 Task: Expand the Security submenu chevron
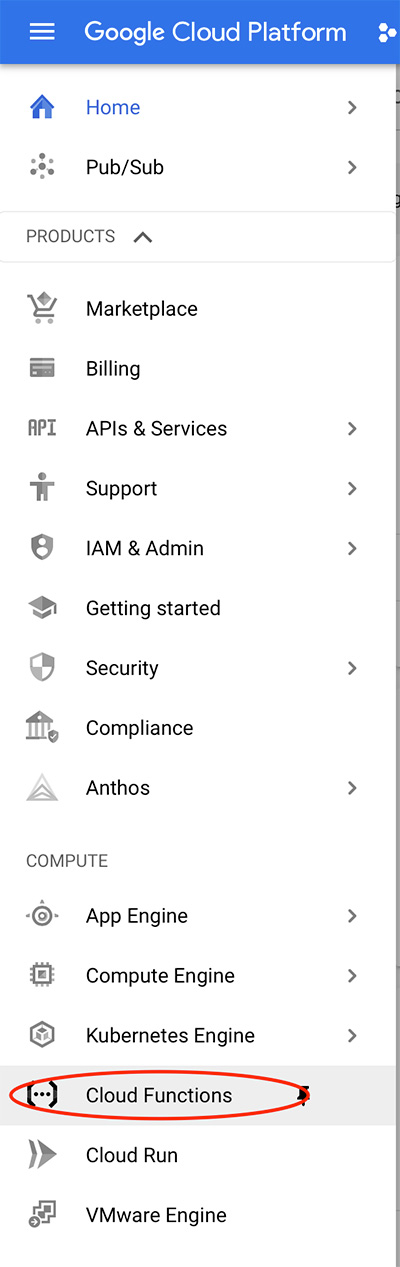[x=352, y=668]
